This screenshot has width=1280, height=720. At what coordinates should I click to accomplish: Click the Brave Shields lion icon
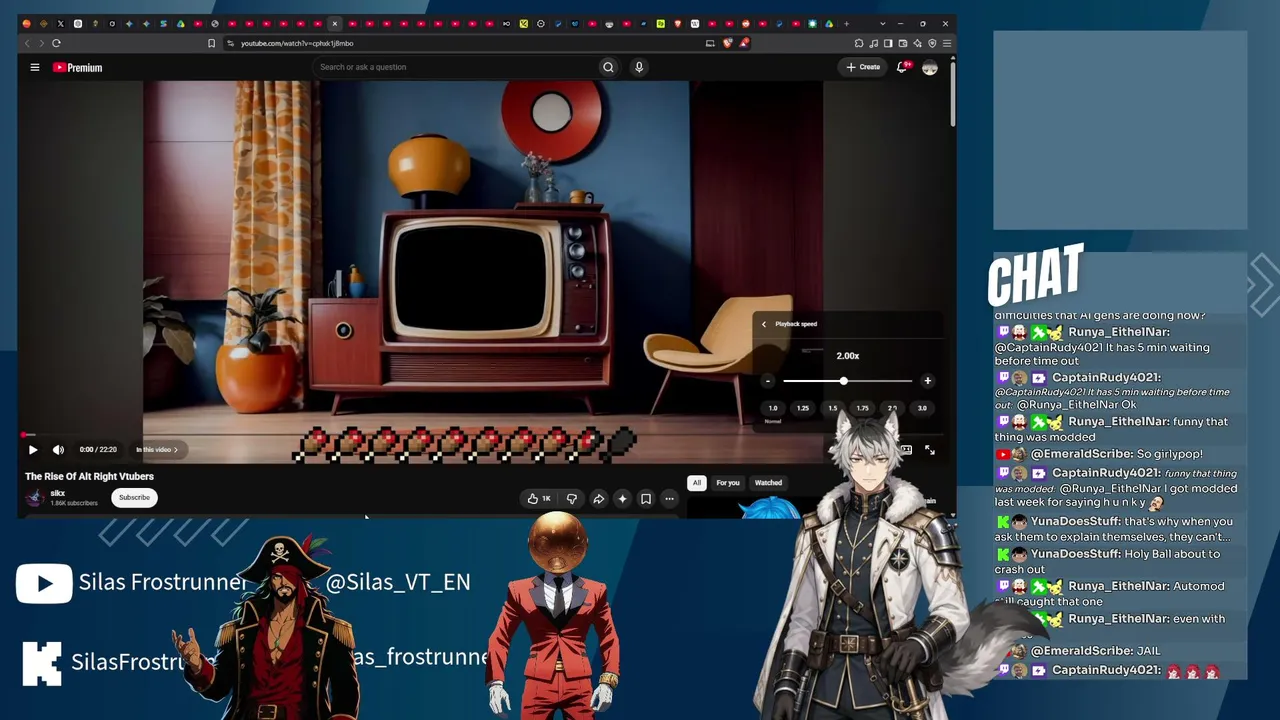[728, 43]
